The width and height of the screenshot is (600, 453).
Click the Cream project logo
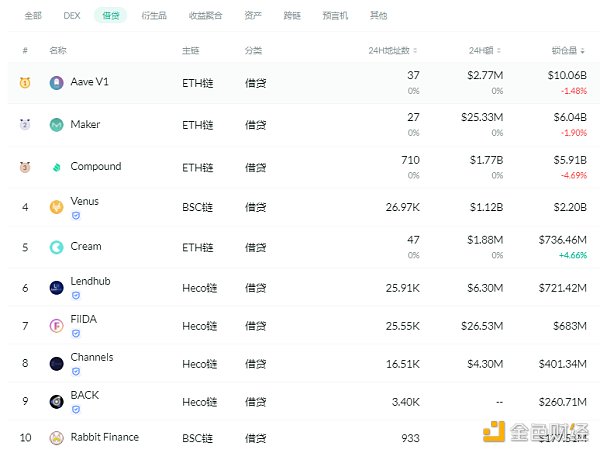click(57, 247)
